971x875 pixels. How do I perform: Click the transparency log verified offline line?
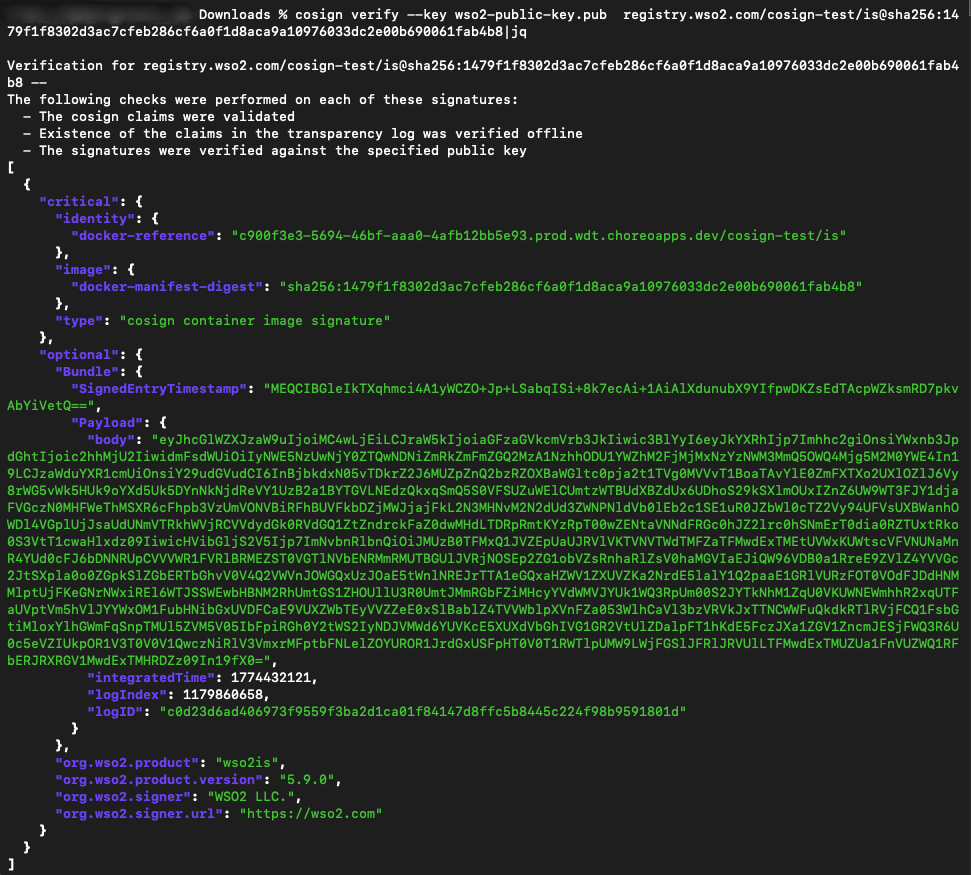pos(311,133)
